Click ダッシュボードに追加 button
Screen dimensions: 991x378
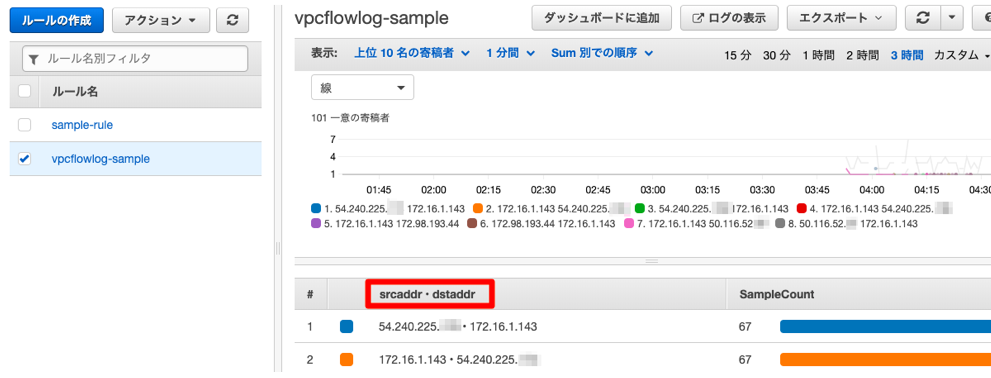602,18
